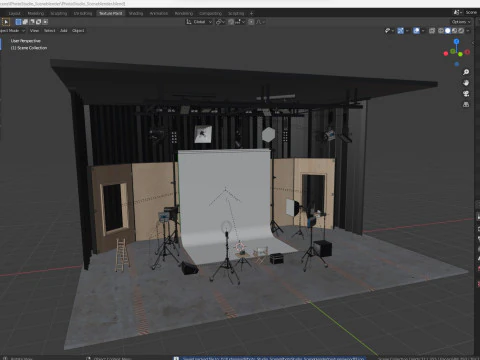Switch to the Sculpting workspace tab
The image size is (480, 360).
point(59,13)
